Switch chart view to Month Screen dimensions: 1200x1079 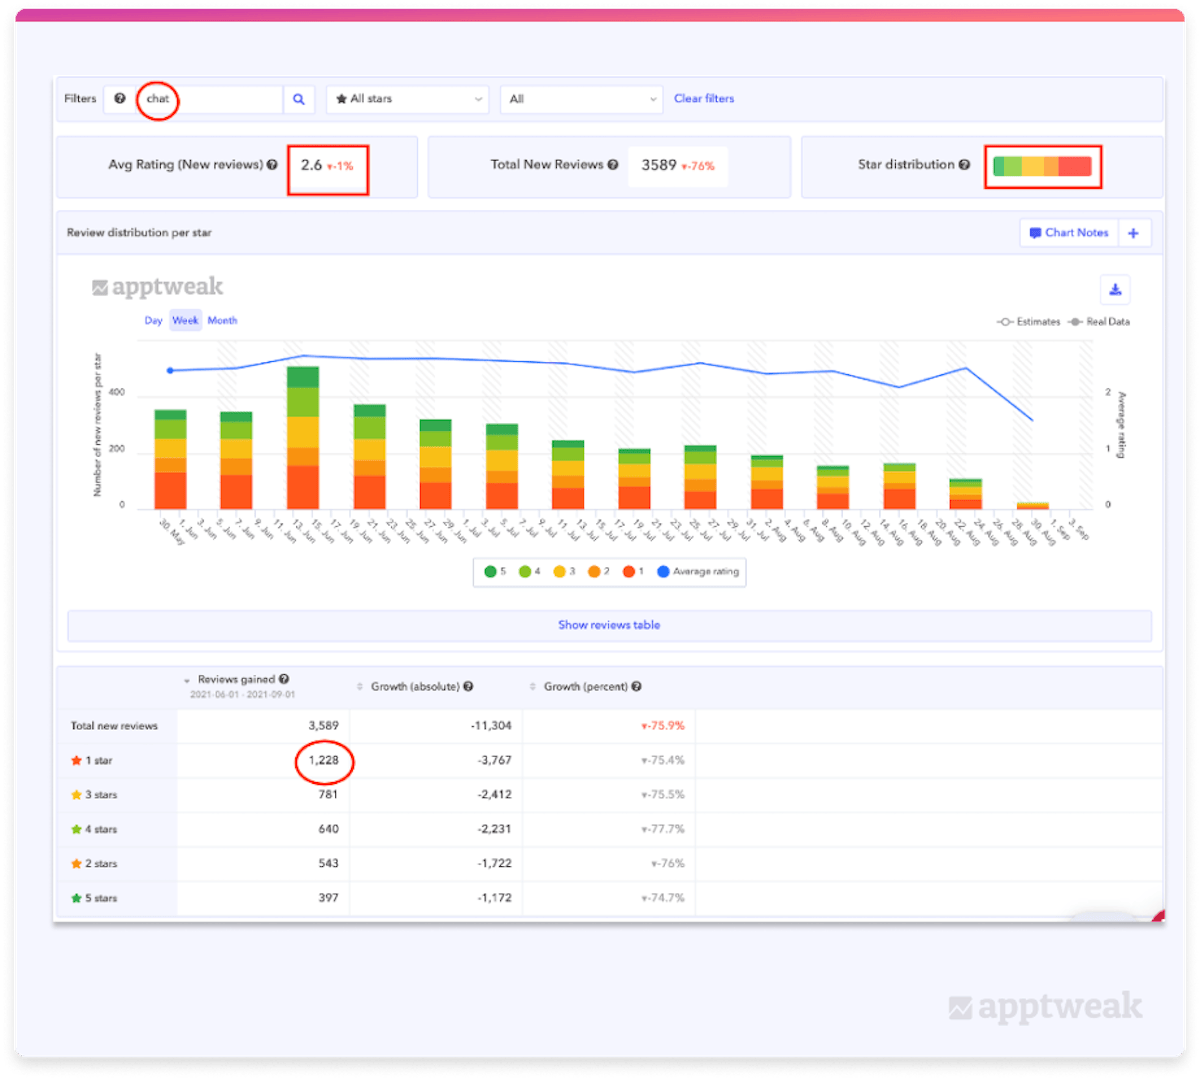tap(222, 321)
